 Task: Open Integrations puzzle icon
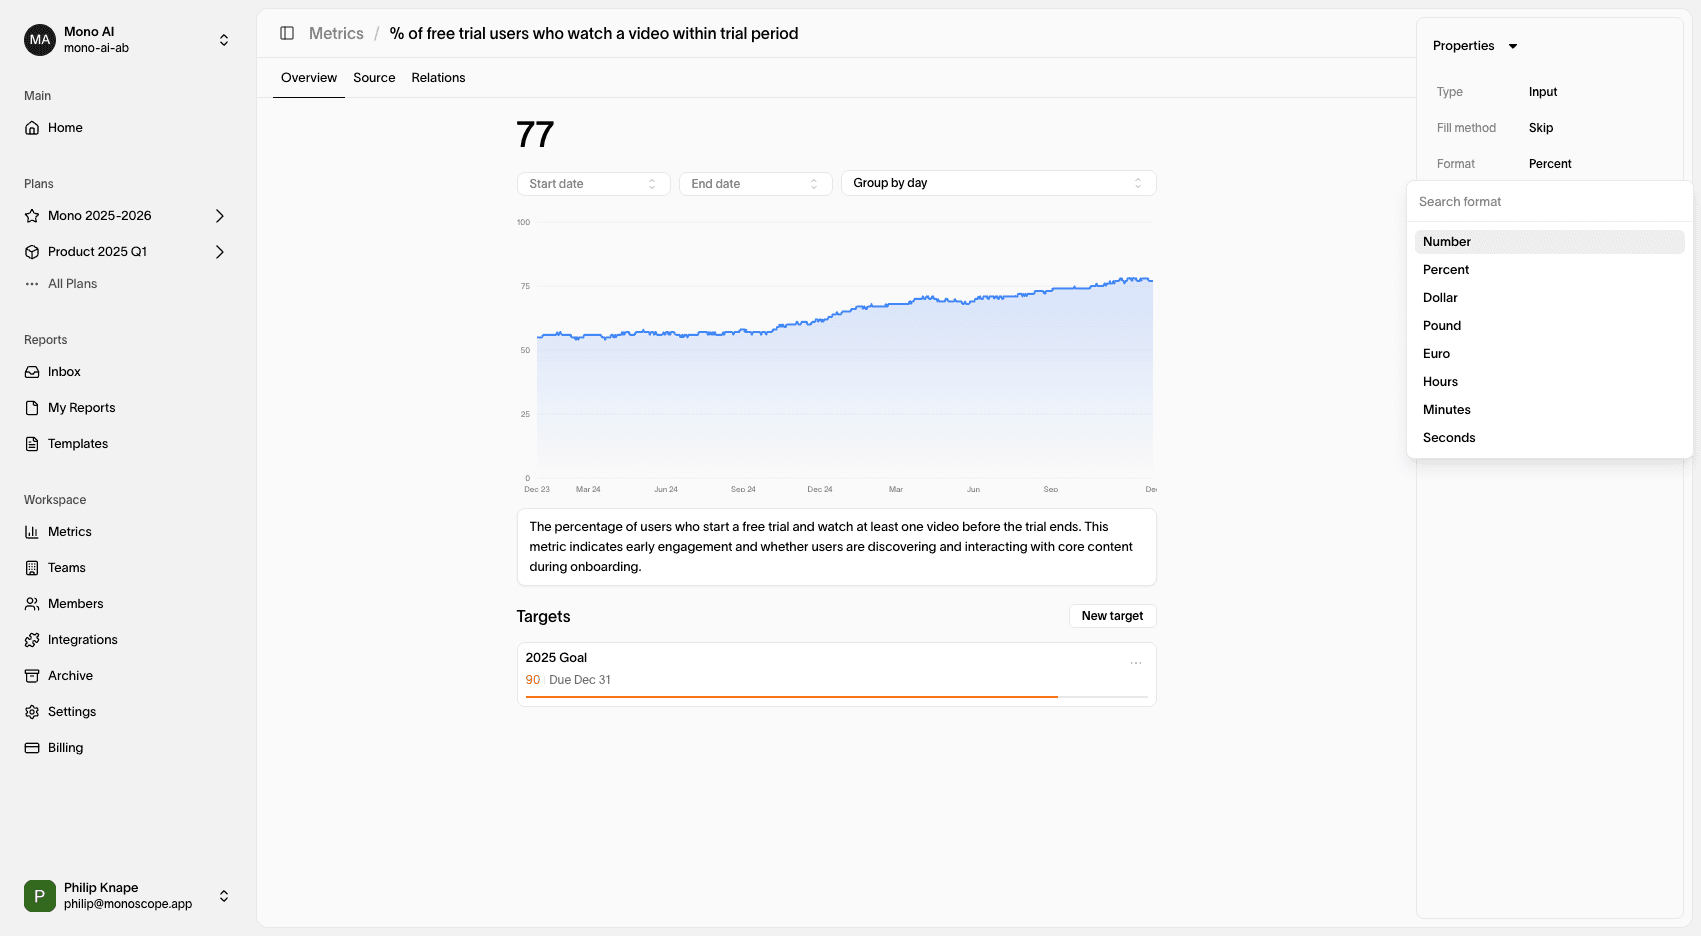tap(32, 640)
